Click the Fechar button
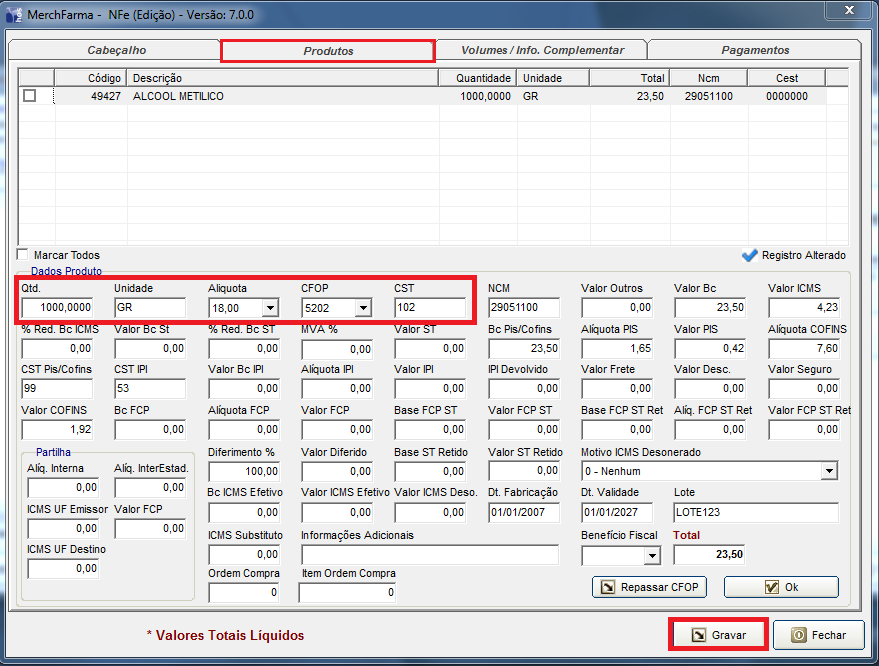This screenshot has height=666, width=879. pyautogui.click(x=818, y=635)
